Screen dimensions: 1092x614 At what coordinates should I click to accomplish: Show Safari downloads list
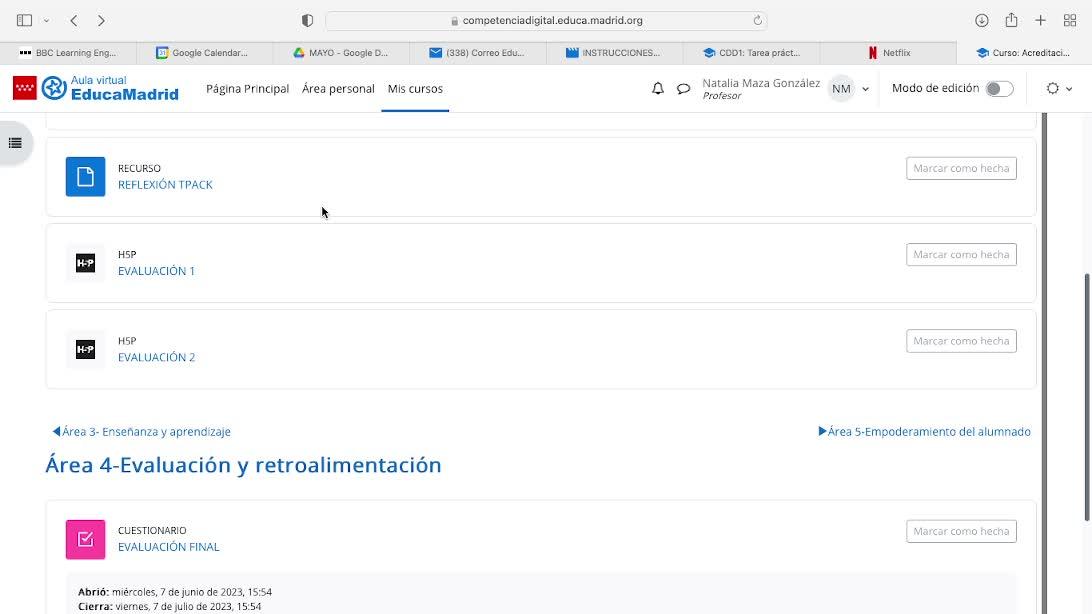coord(982,20)
